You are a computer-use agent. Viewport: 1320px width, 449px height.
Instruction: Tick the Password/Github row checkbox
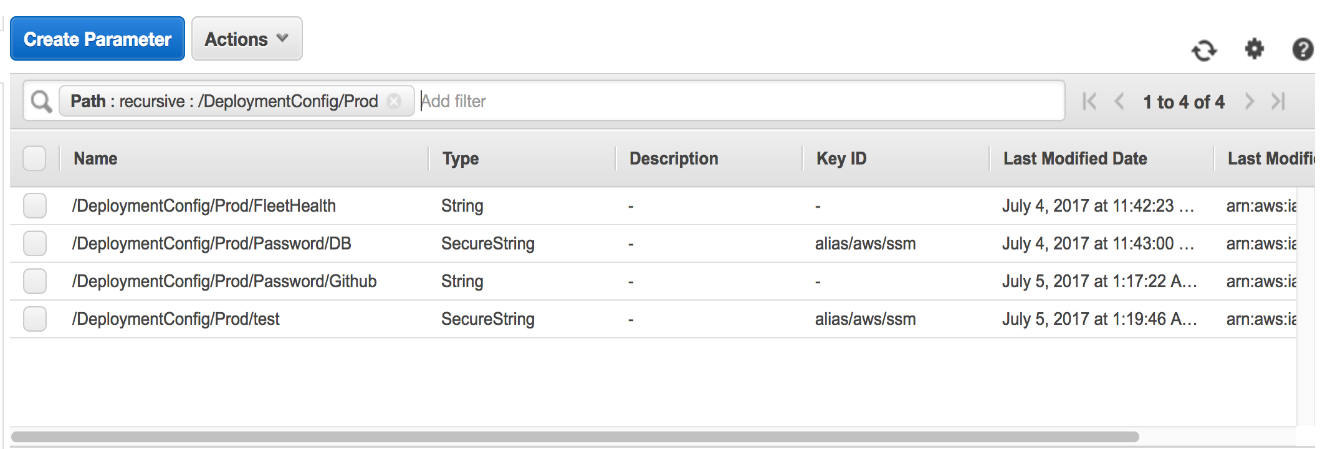point(35,281)
